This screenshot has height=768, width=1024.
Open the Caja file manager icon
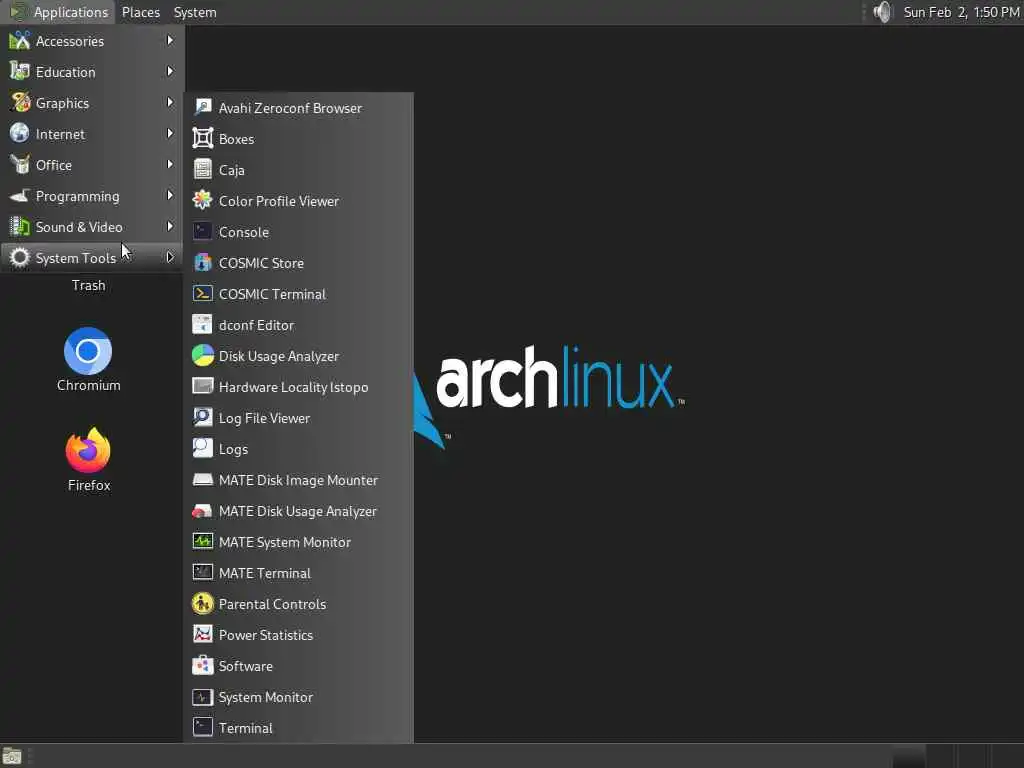click(202, 170)
